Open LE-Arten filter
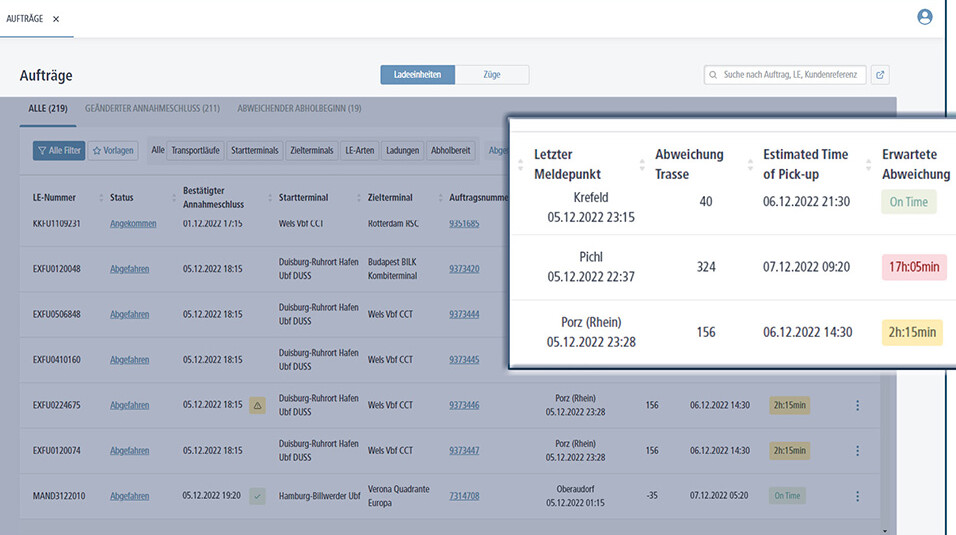The width and height of the screenshot is (956, 535). click(x=360, y=151)
